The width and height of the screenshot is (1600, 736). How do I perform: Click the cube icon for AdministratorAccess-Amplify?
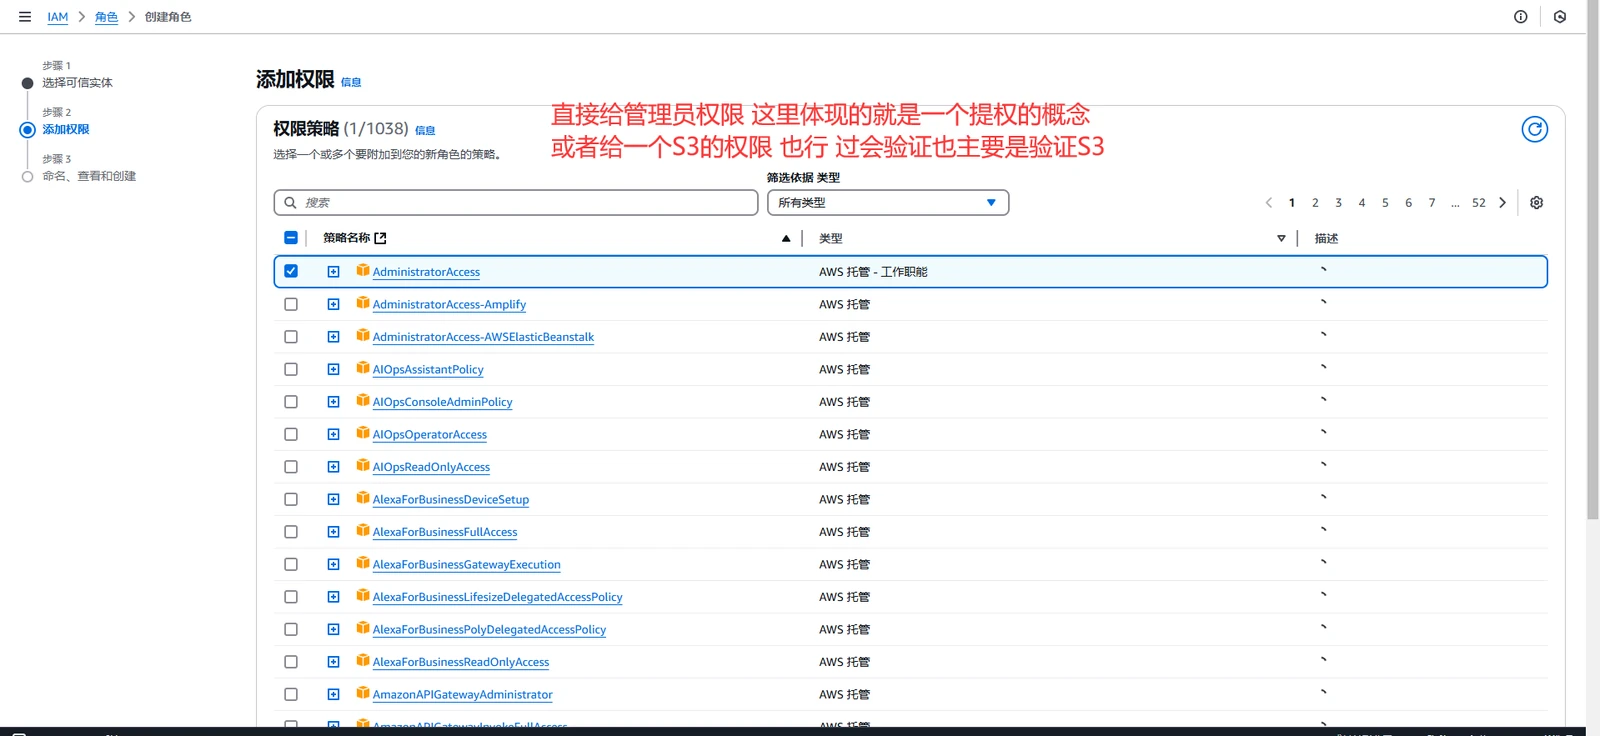click(x=363, y=303)
